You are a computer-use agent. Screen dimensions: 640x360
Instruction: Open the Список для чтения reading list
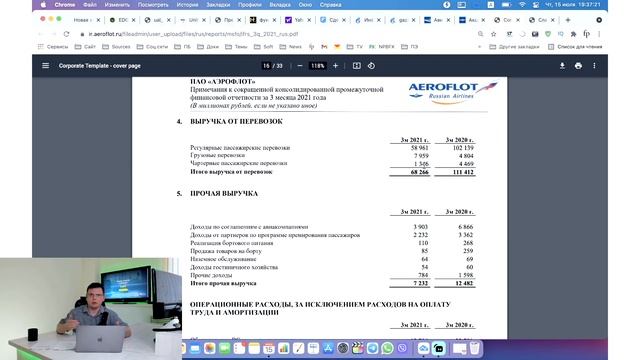pyautogui.click(x=575, y=47)
